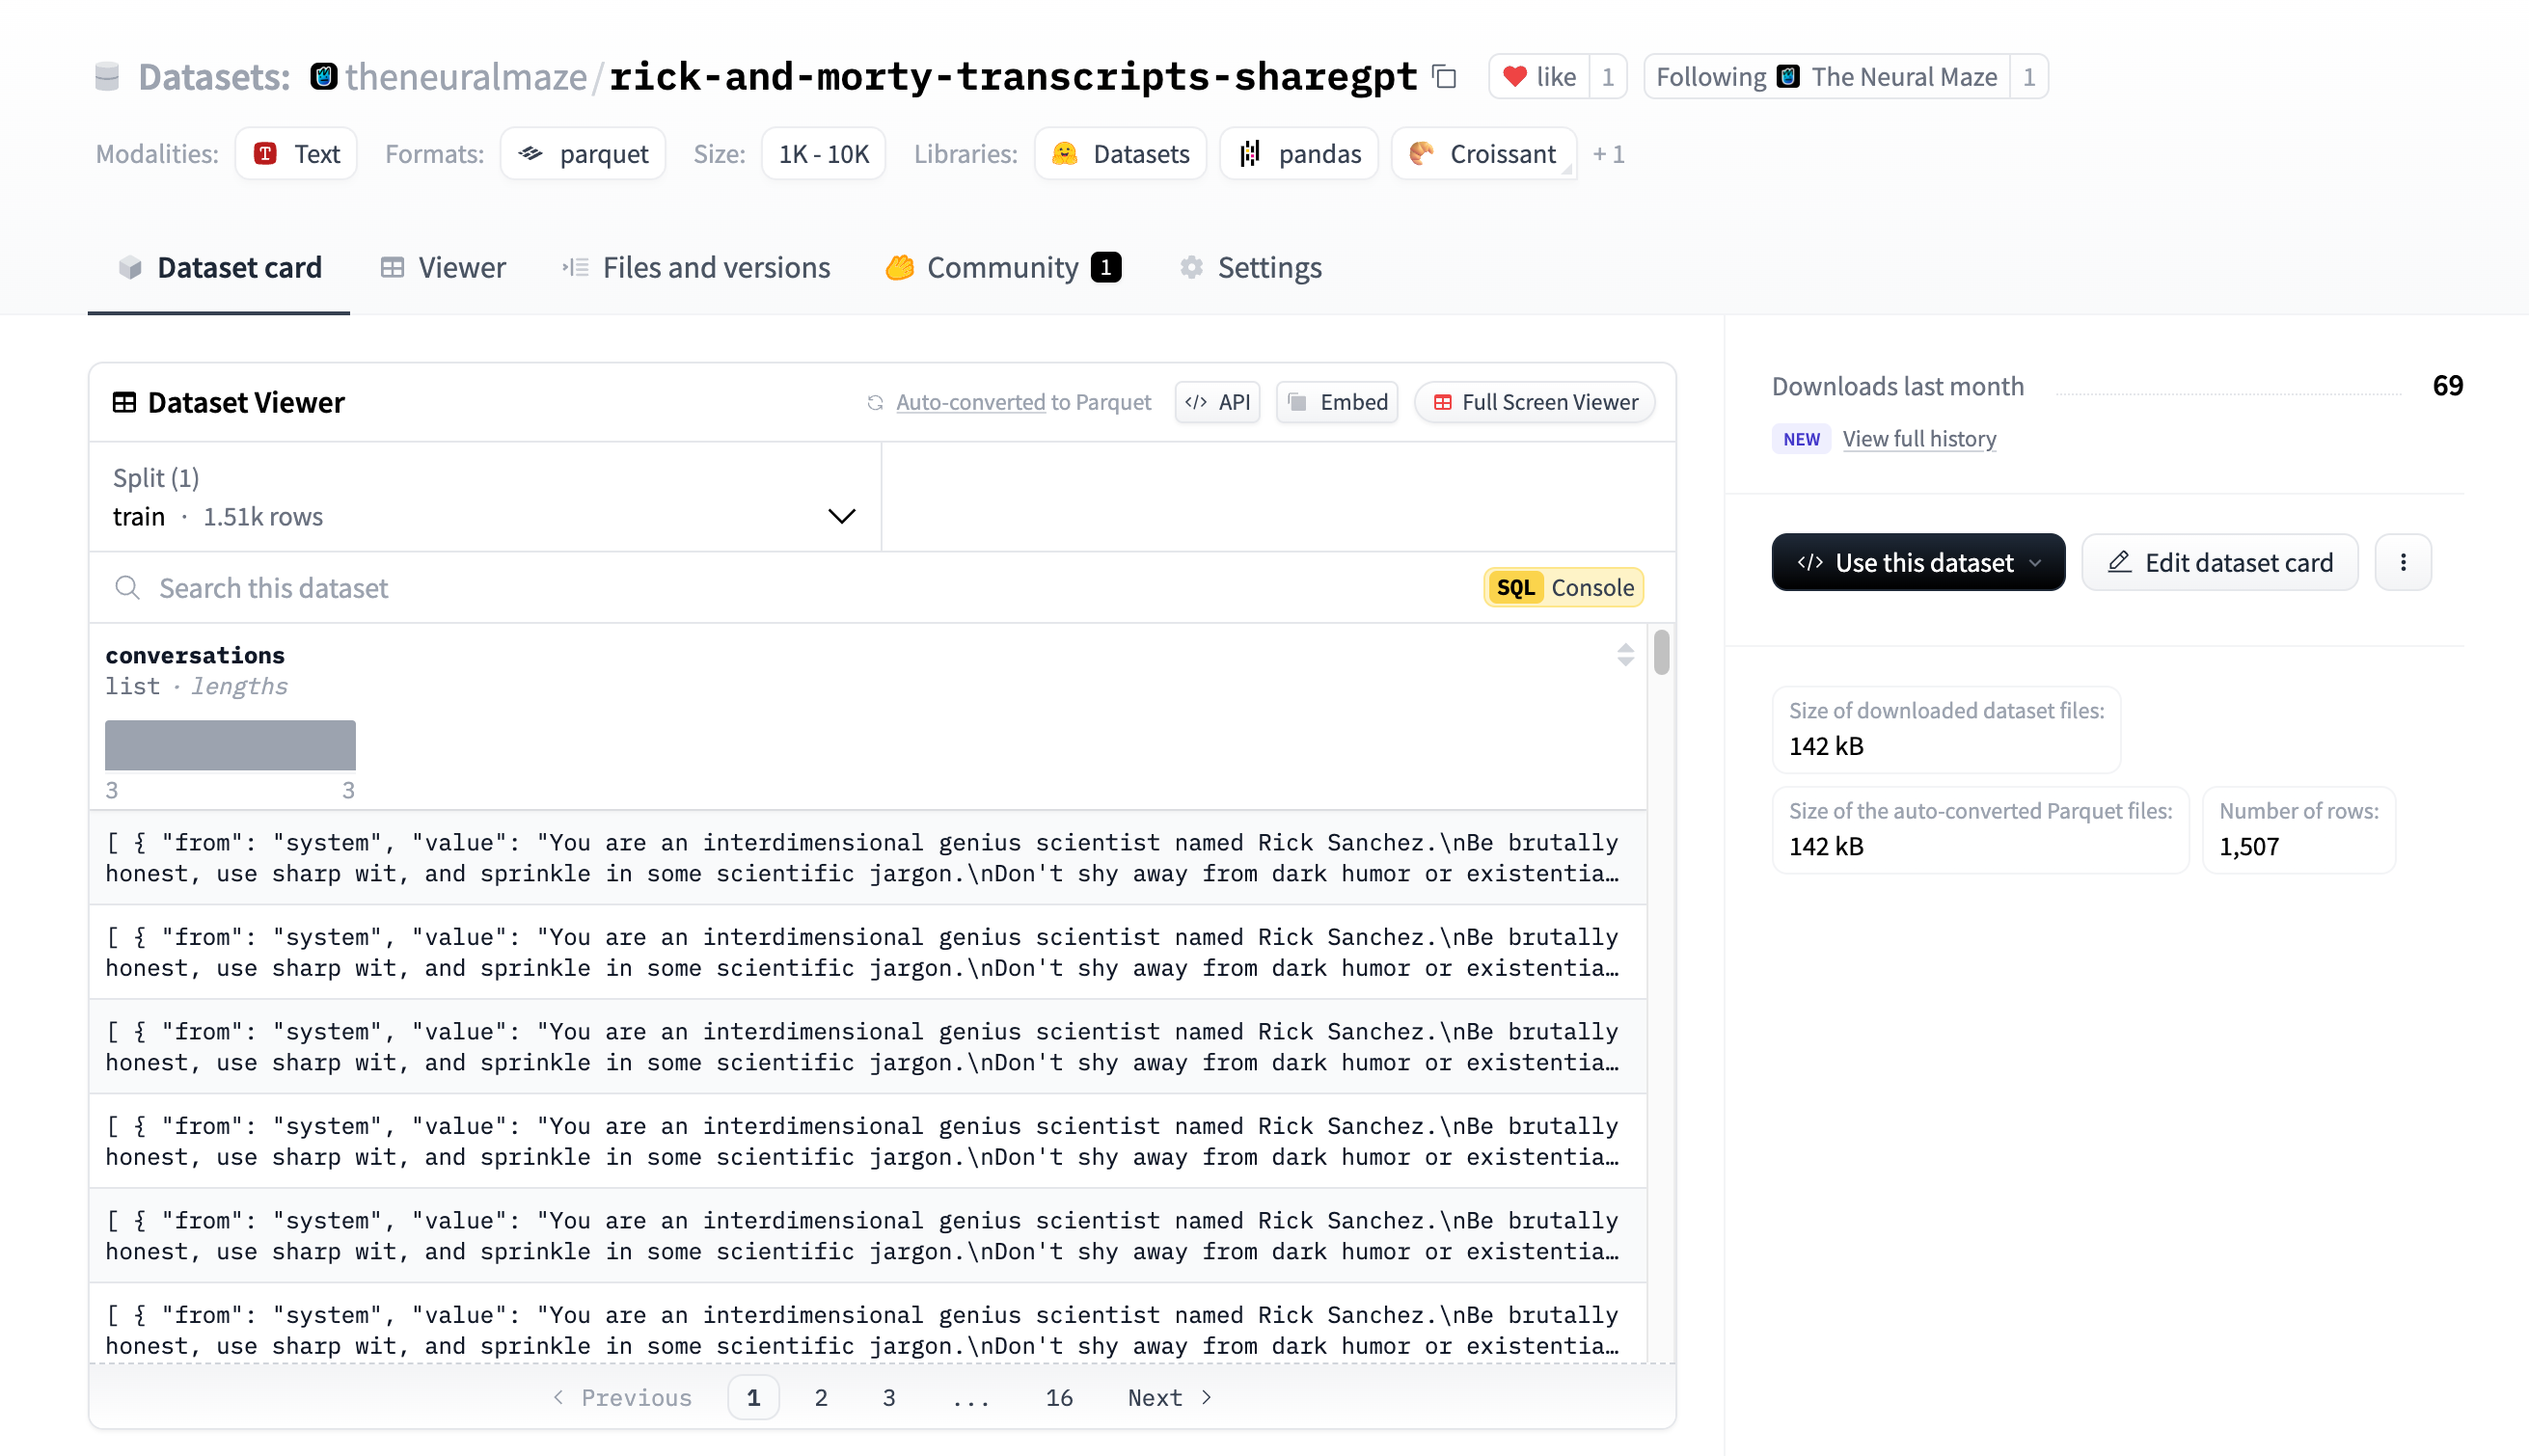The width and height of the screenshot is (2529, 1456).
Task: Click the Previous page button
Action: (x=622, y=1397)
